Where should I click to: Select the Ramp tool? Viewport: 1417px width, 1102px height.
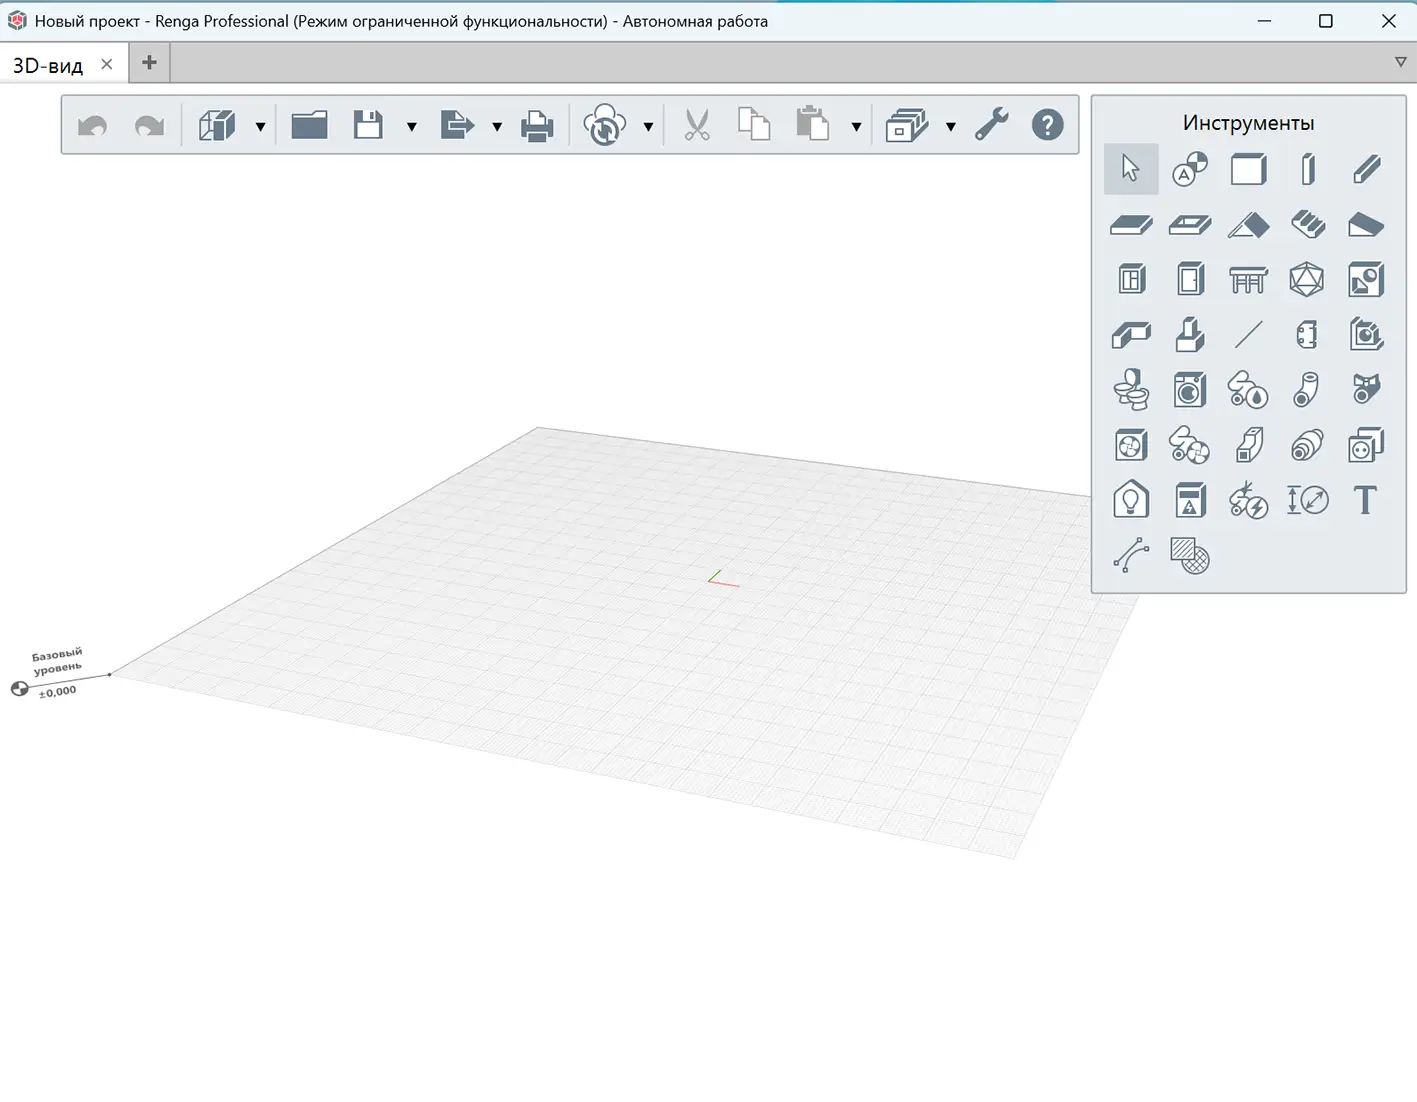(1366, 225)
